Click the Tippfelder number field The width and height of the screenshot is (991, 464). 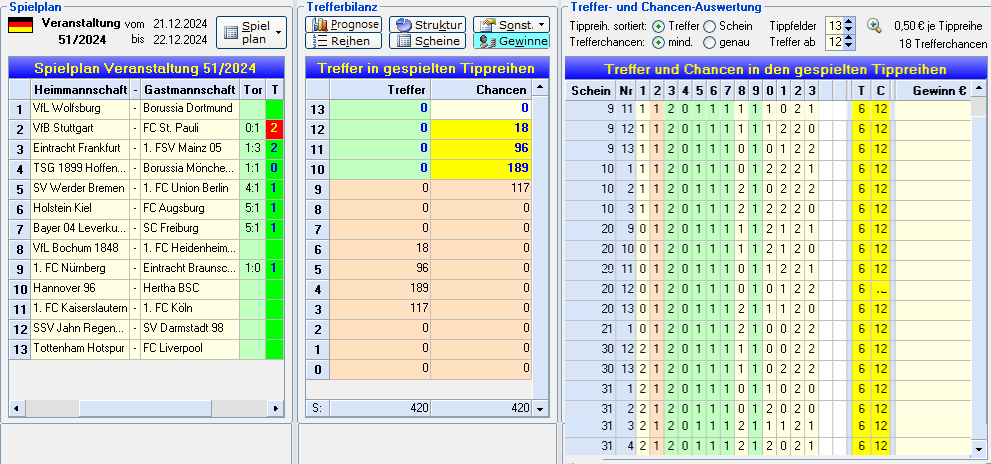[x=835, y=27]
